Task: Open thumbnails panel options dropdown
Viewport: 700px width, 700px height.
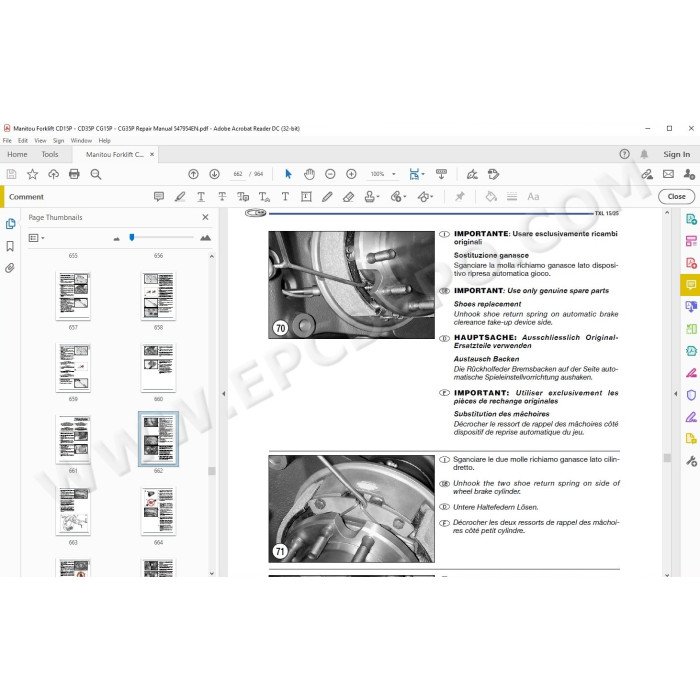Action: click(36, 238)
